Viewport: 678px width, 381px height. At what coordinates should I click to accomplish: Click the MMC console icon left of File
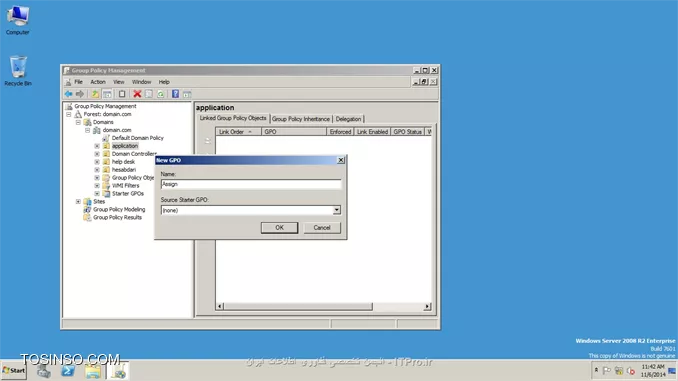point(68,82)
